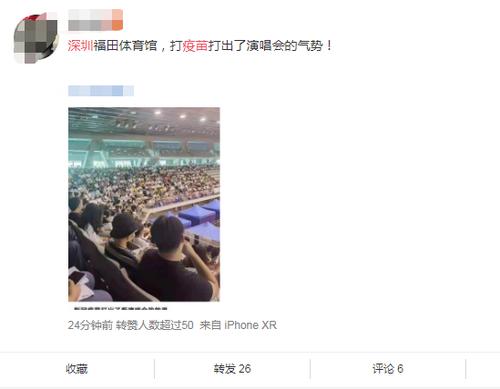Open 评论 6 comments section
Screen dimensions: 500x389
[x=388, y=369]
